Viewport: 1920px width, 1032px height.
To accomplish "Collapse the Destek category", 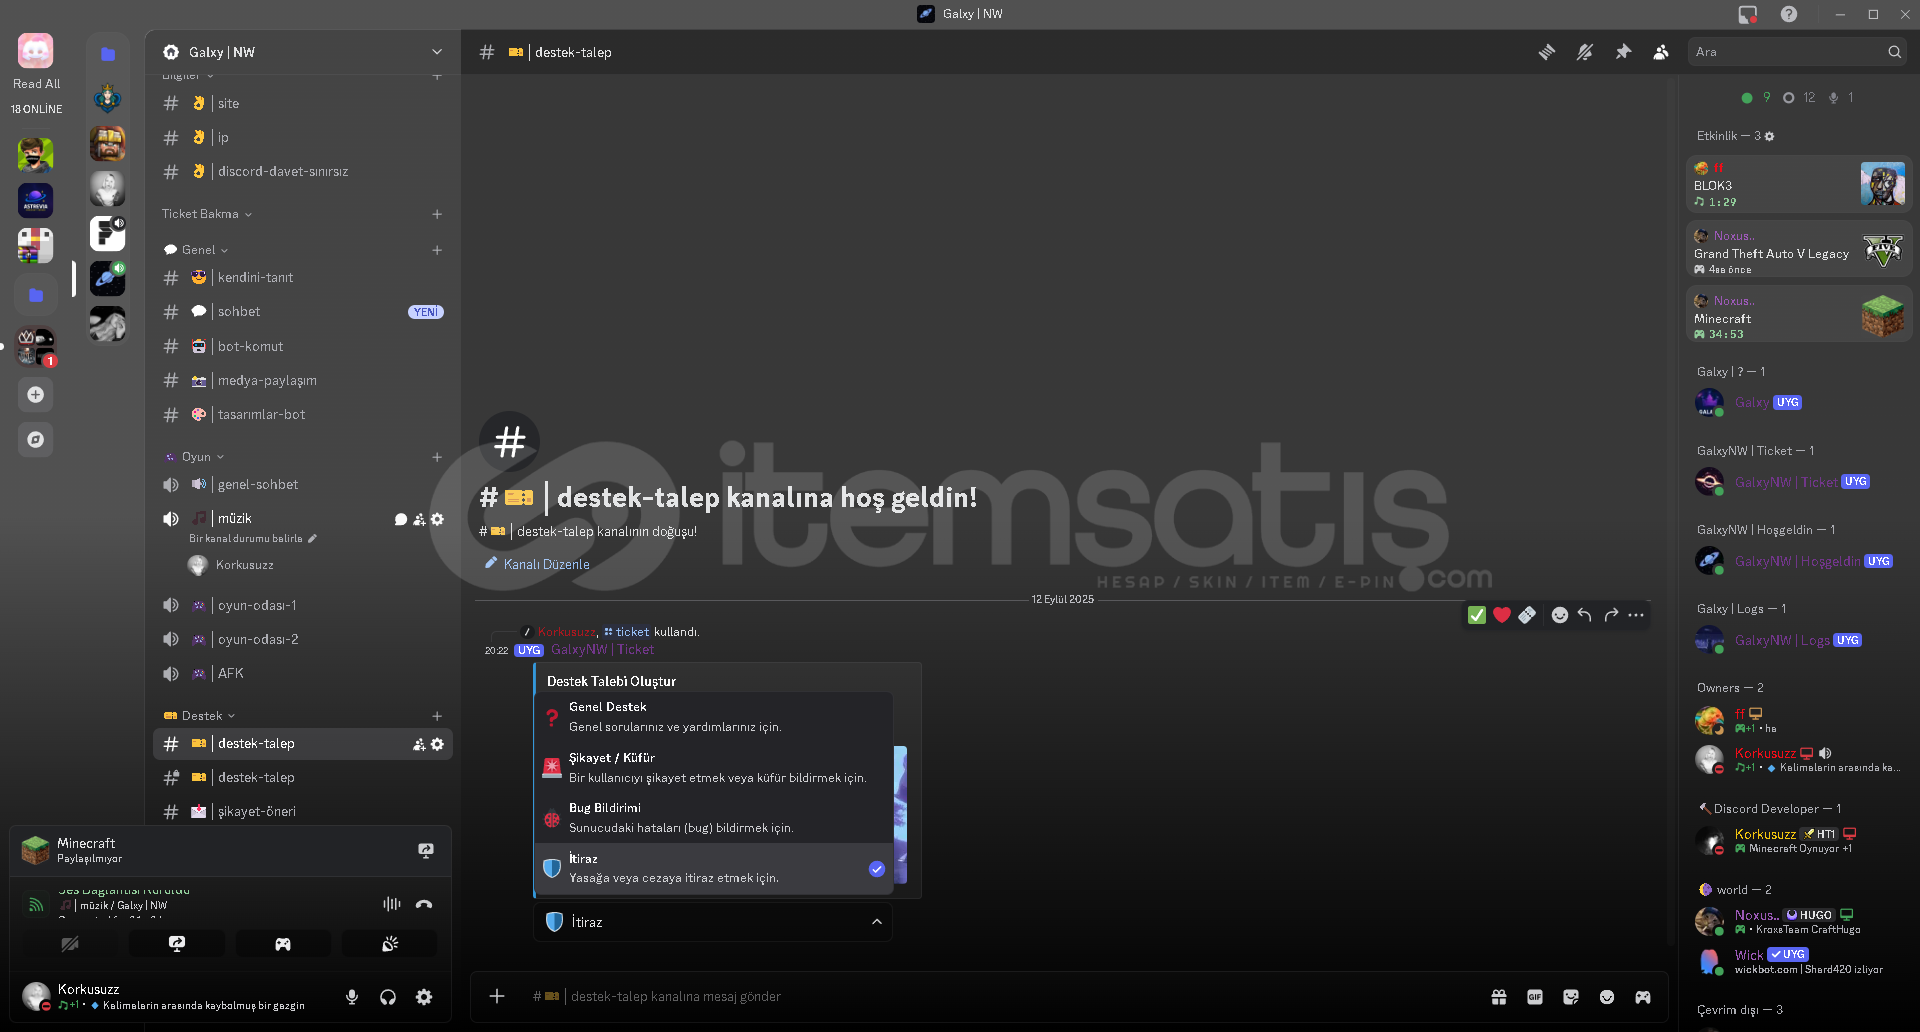I will 200,716.
